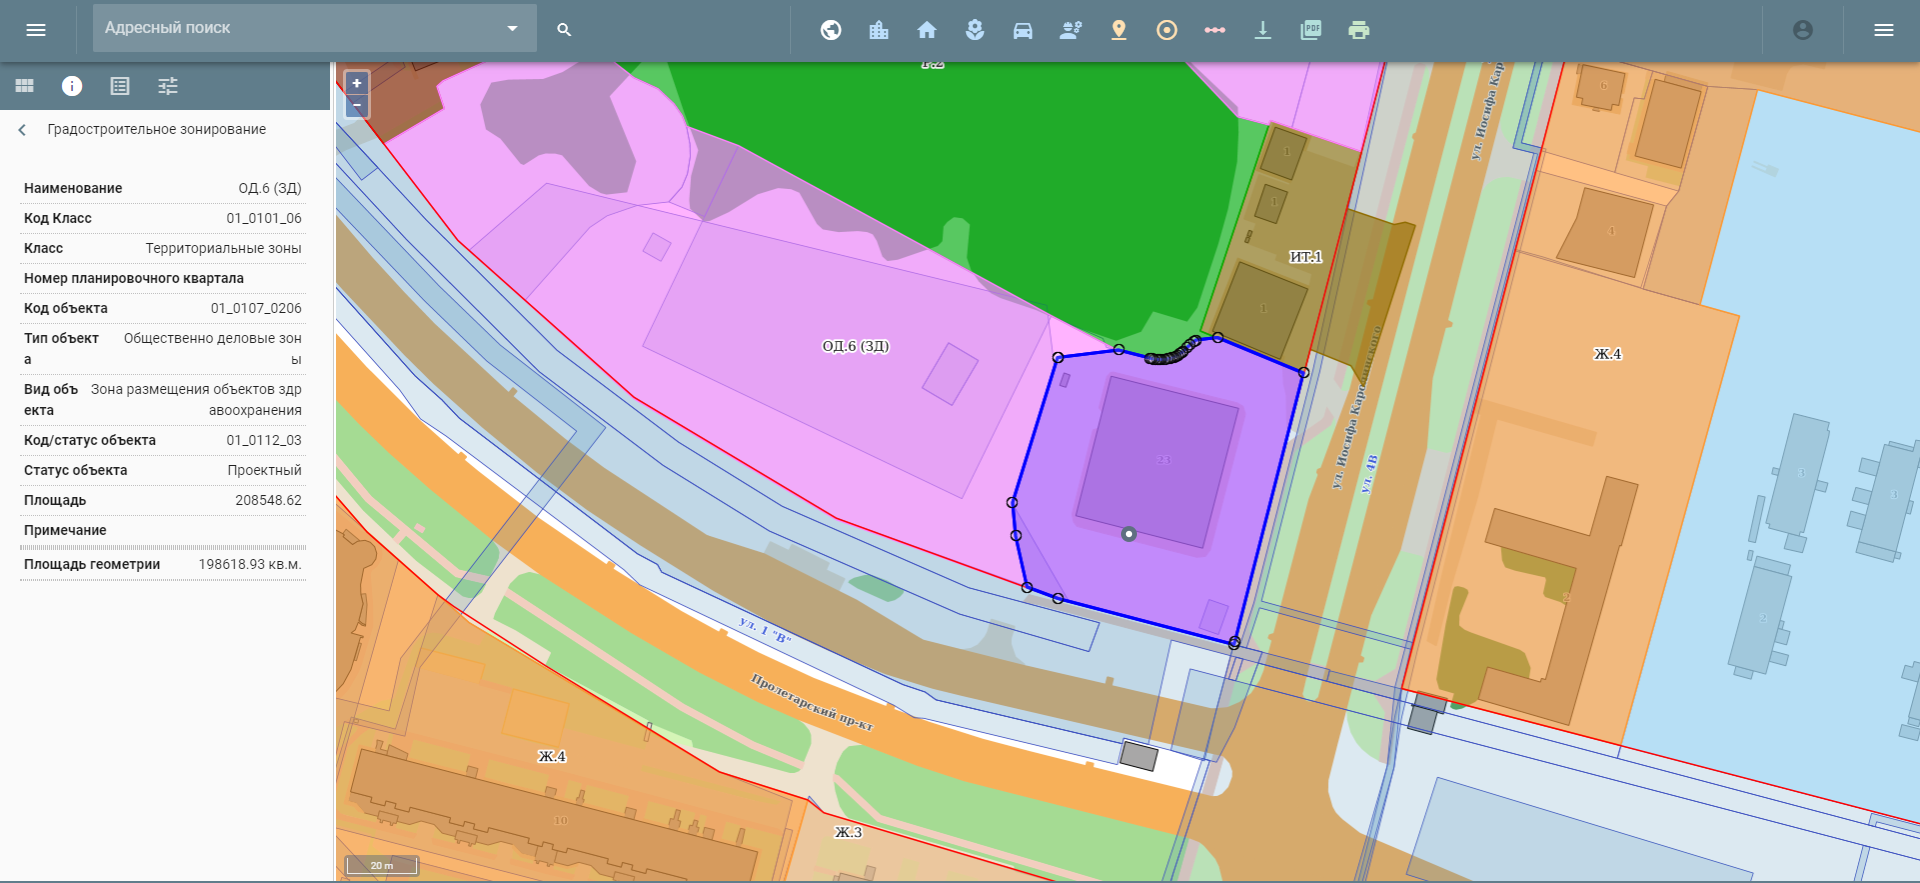This screenshot has height=883, width=1920.
Task: Export the map with the PDF icon
Action: (x=1310, y=30)
